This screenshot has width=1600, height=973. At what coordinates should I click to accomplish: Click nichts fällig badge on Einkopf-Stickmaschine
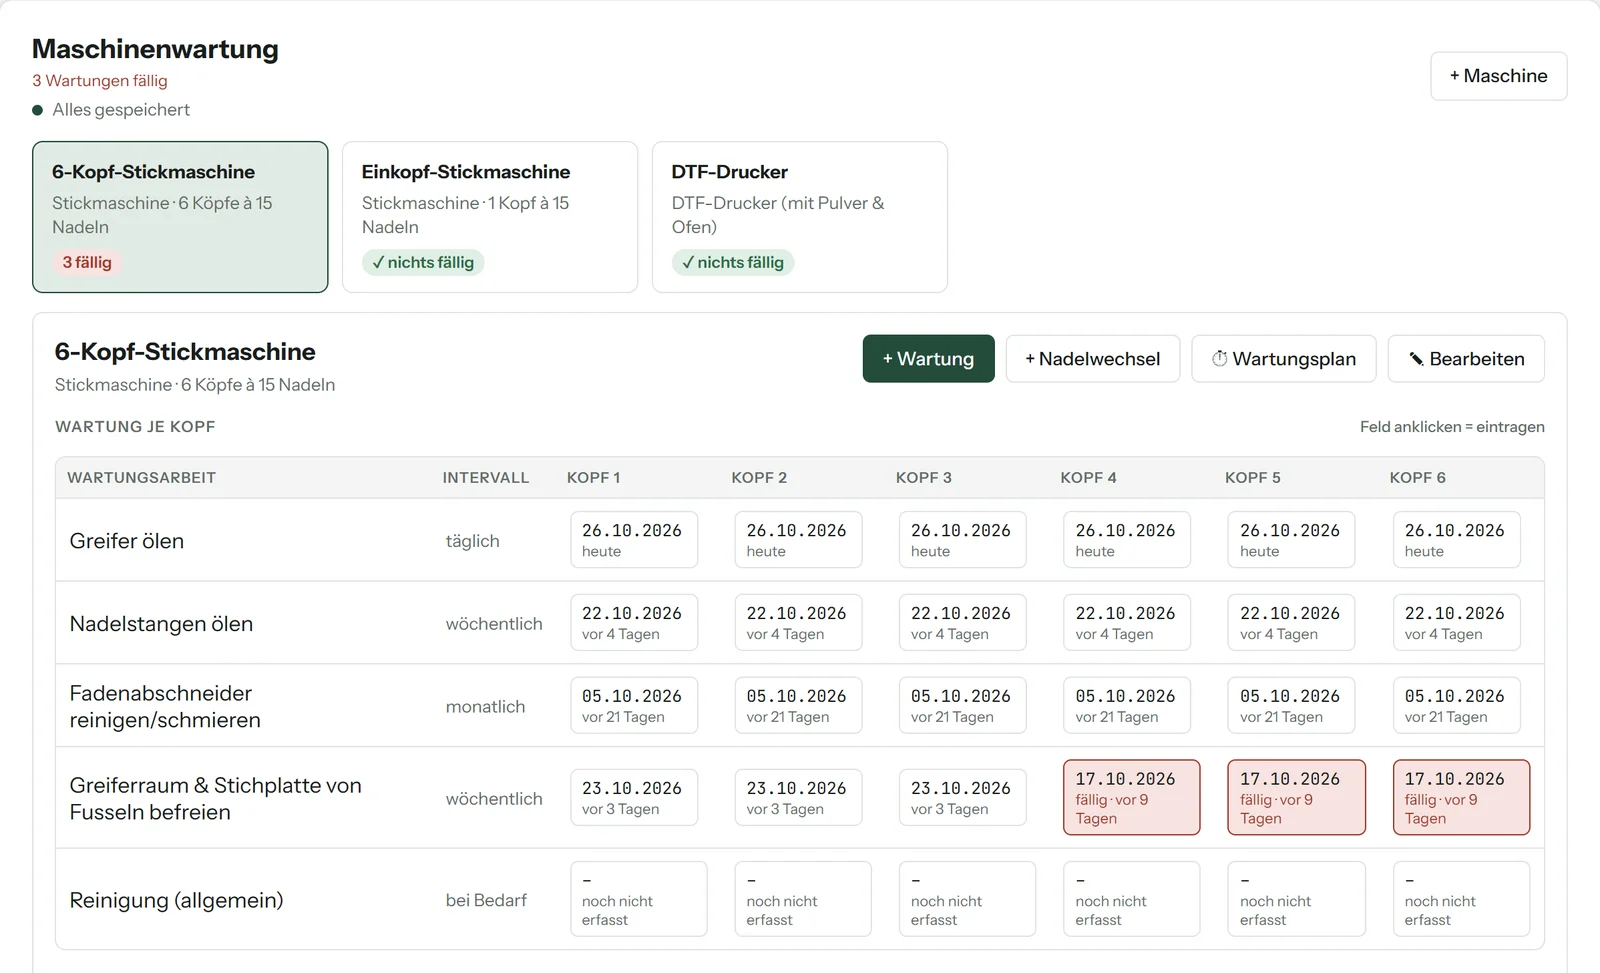point(423,262)
